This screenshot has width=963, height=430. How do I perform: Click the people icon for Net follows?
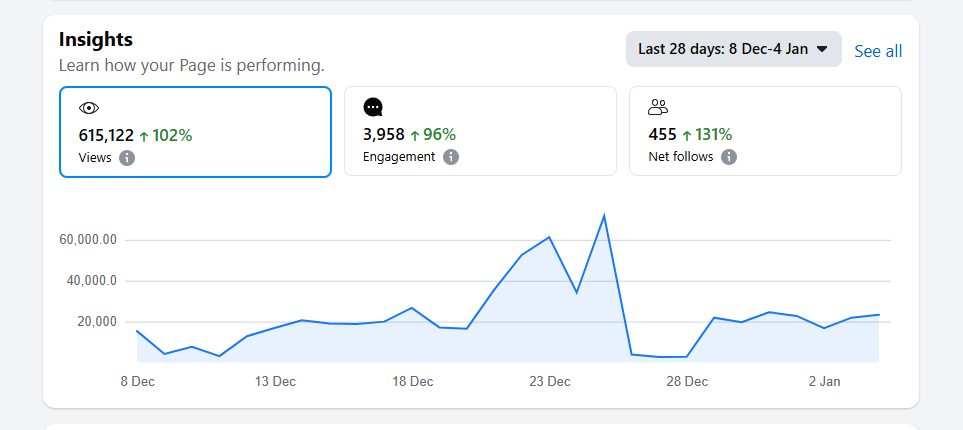(x=658, y=108)
